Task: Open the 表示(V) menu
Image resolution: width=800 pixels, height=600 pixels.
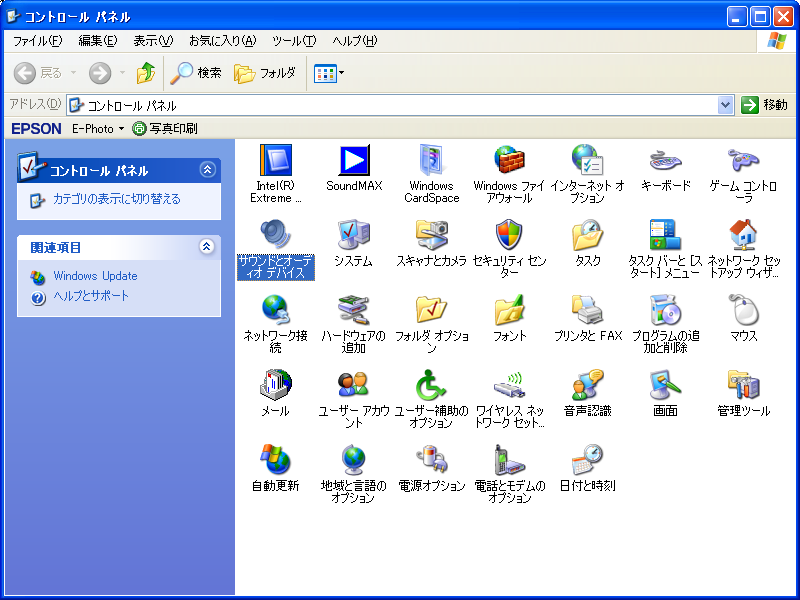Action: [x=153, y=41]
